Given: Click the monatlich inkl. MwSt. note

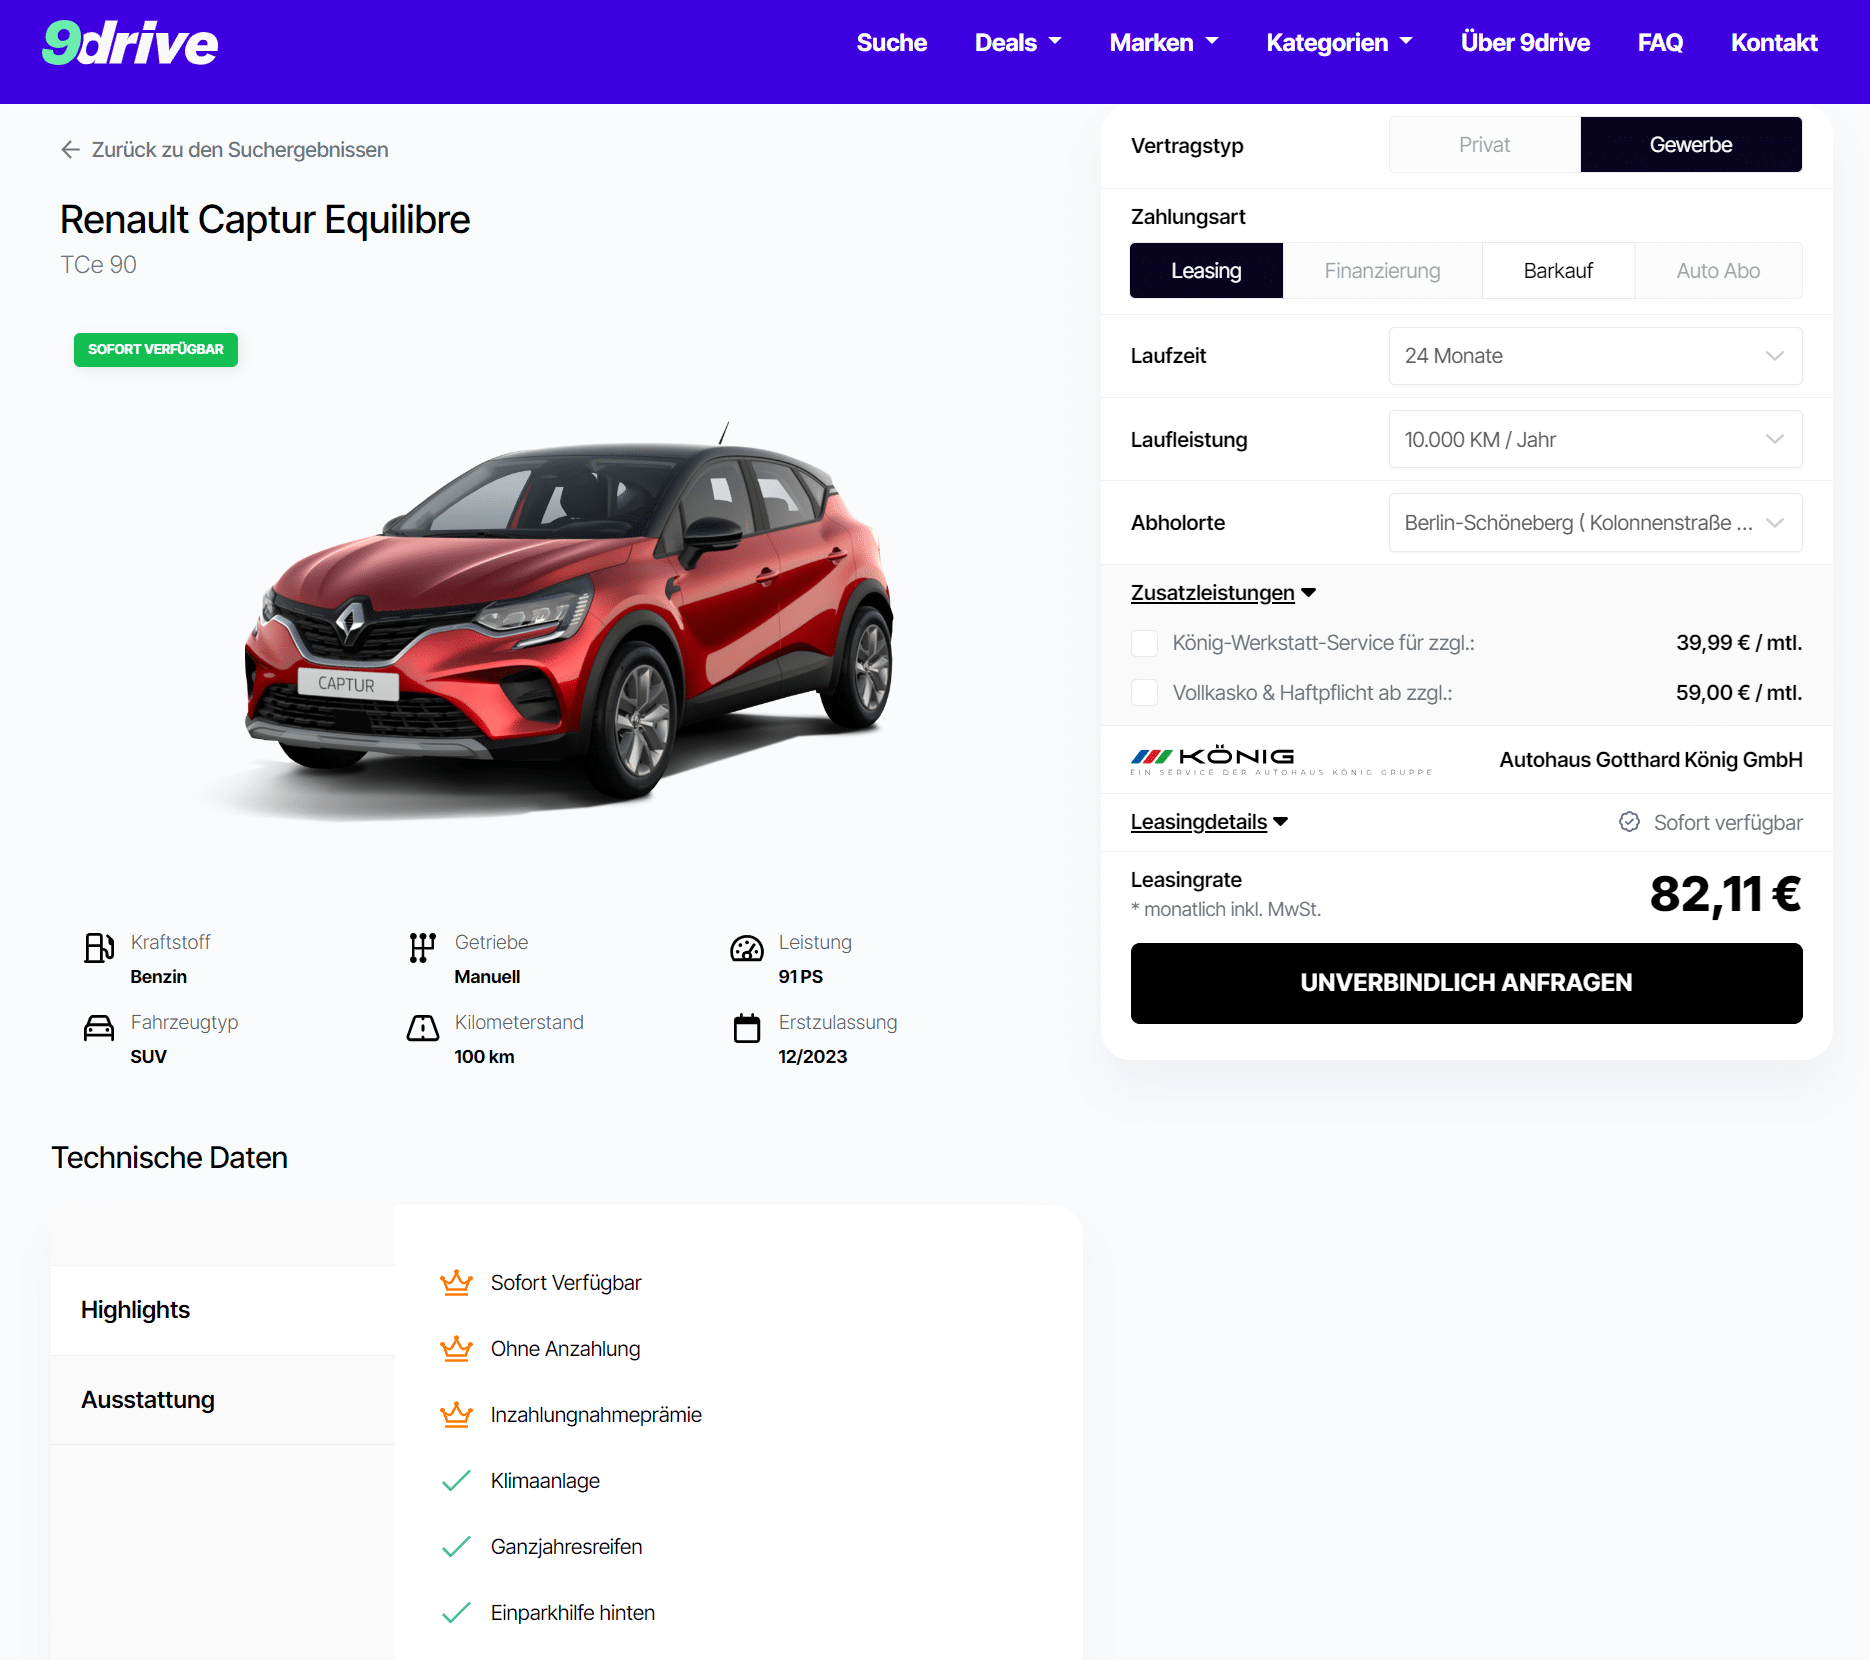Looking at the screenshot, I should tap(1226, 910).
